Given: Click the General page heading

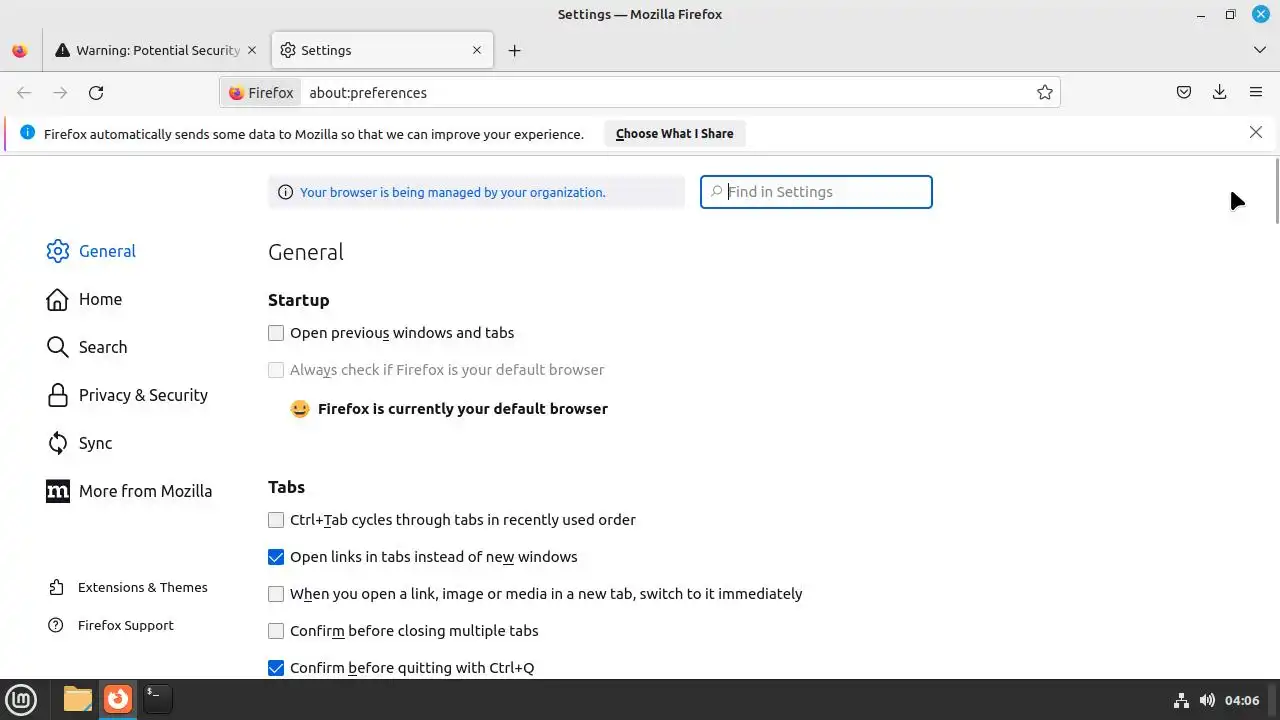Looking at the screenshot, I should 306,252.
